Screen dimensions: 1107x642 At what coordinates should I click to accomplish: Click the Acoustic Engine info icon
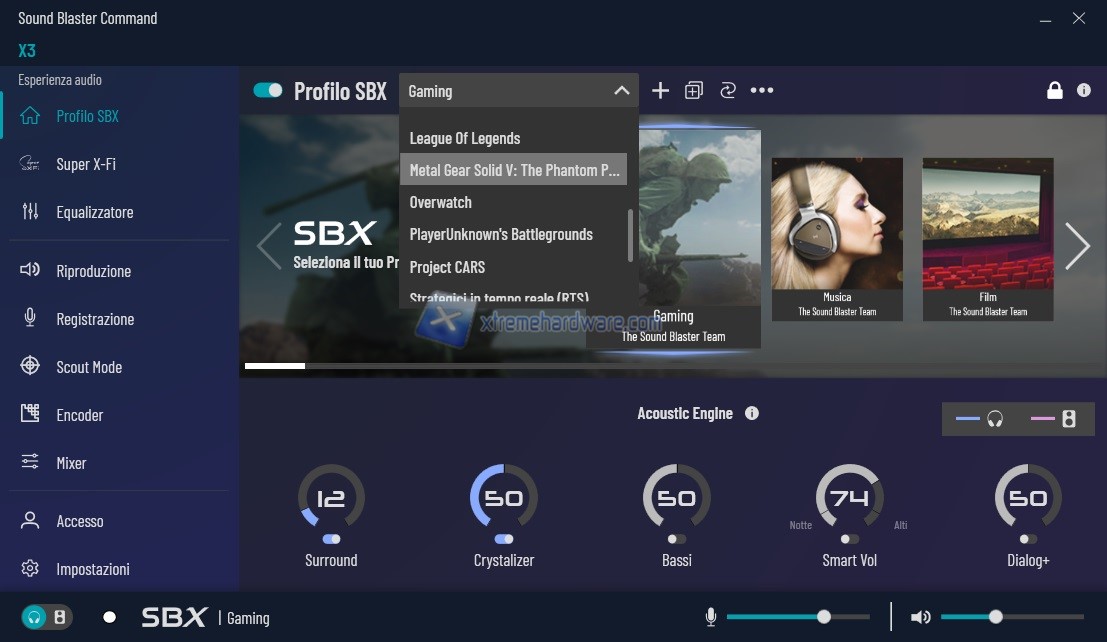coord(752,413)
